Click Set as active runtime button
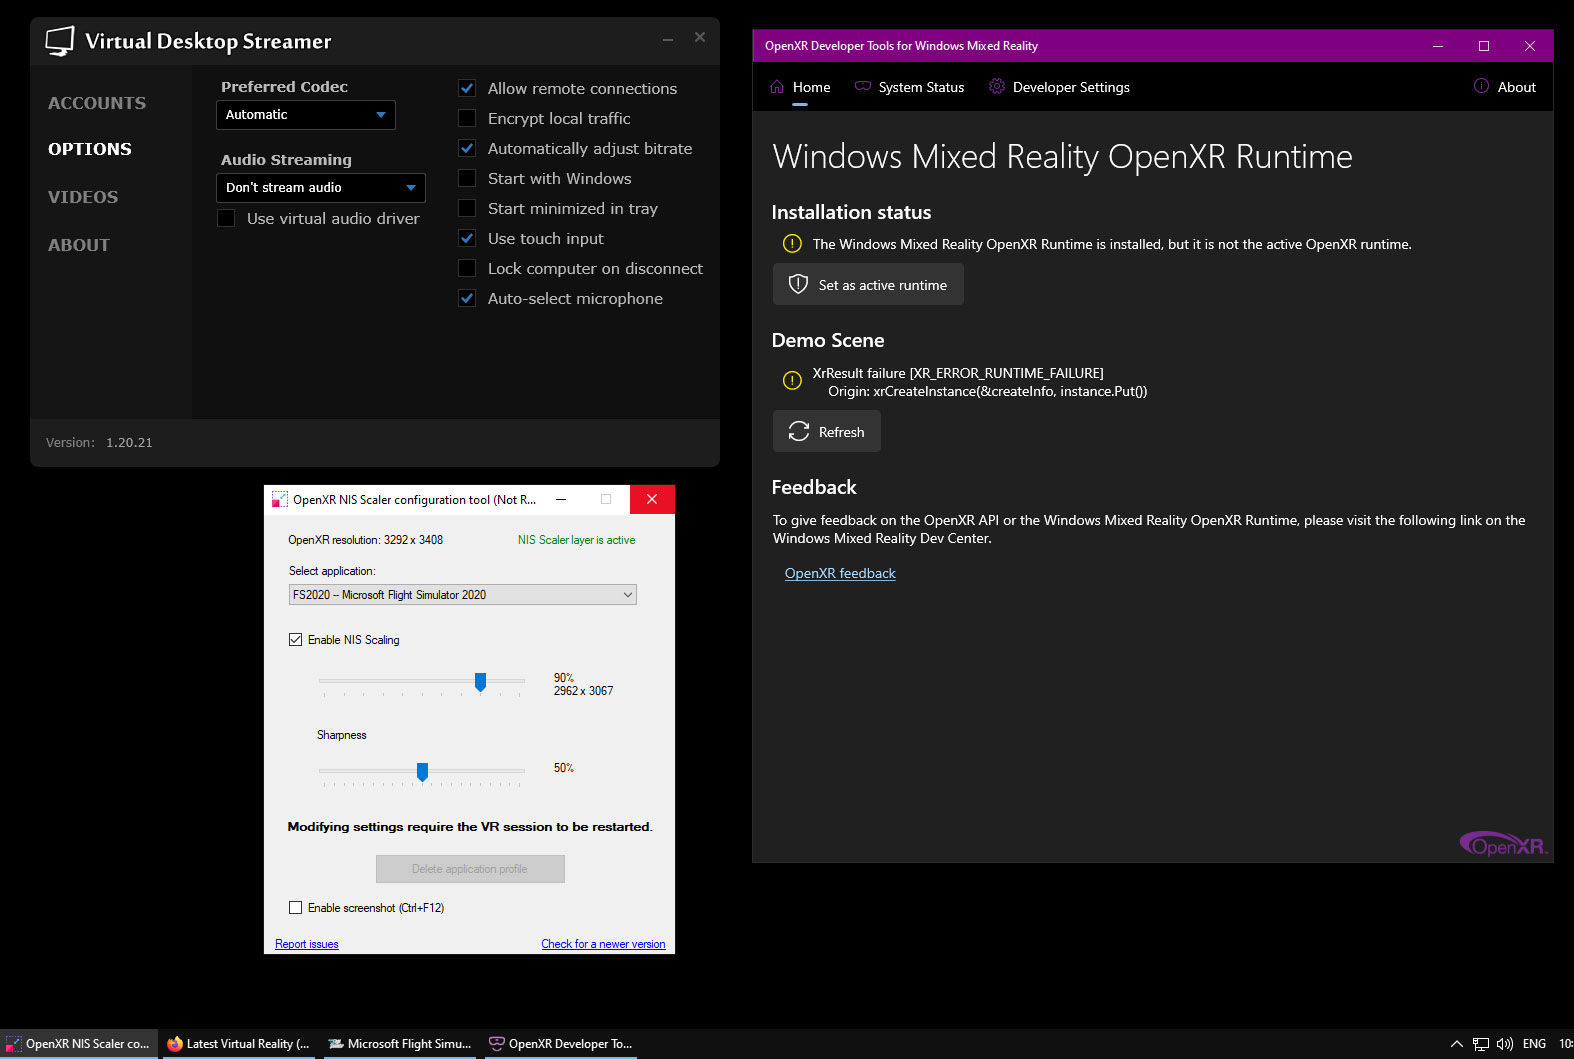Image resolution: width=1574 pixels, height=1059 pixels. coord(868,284)
